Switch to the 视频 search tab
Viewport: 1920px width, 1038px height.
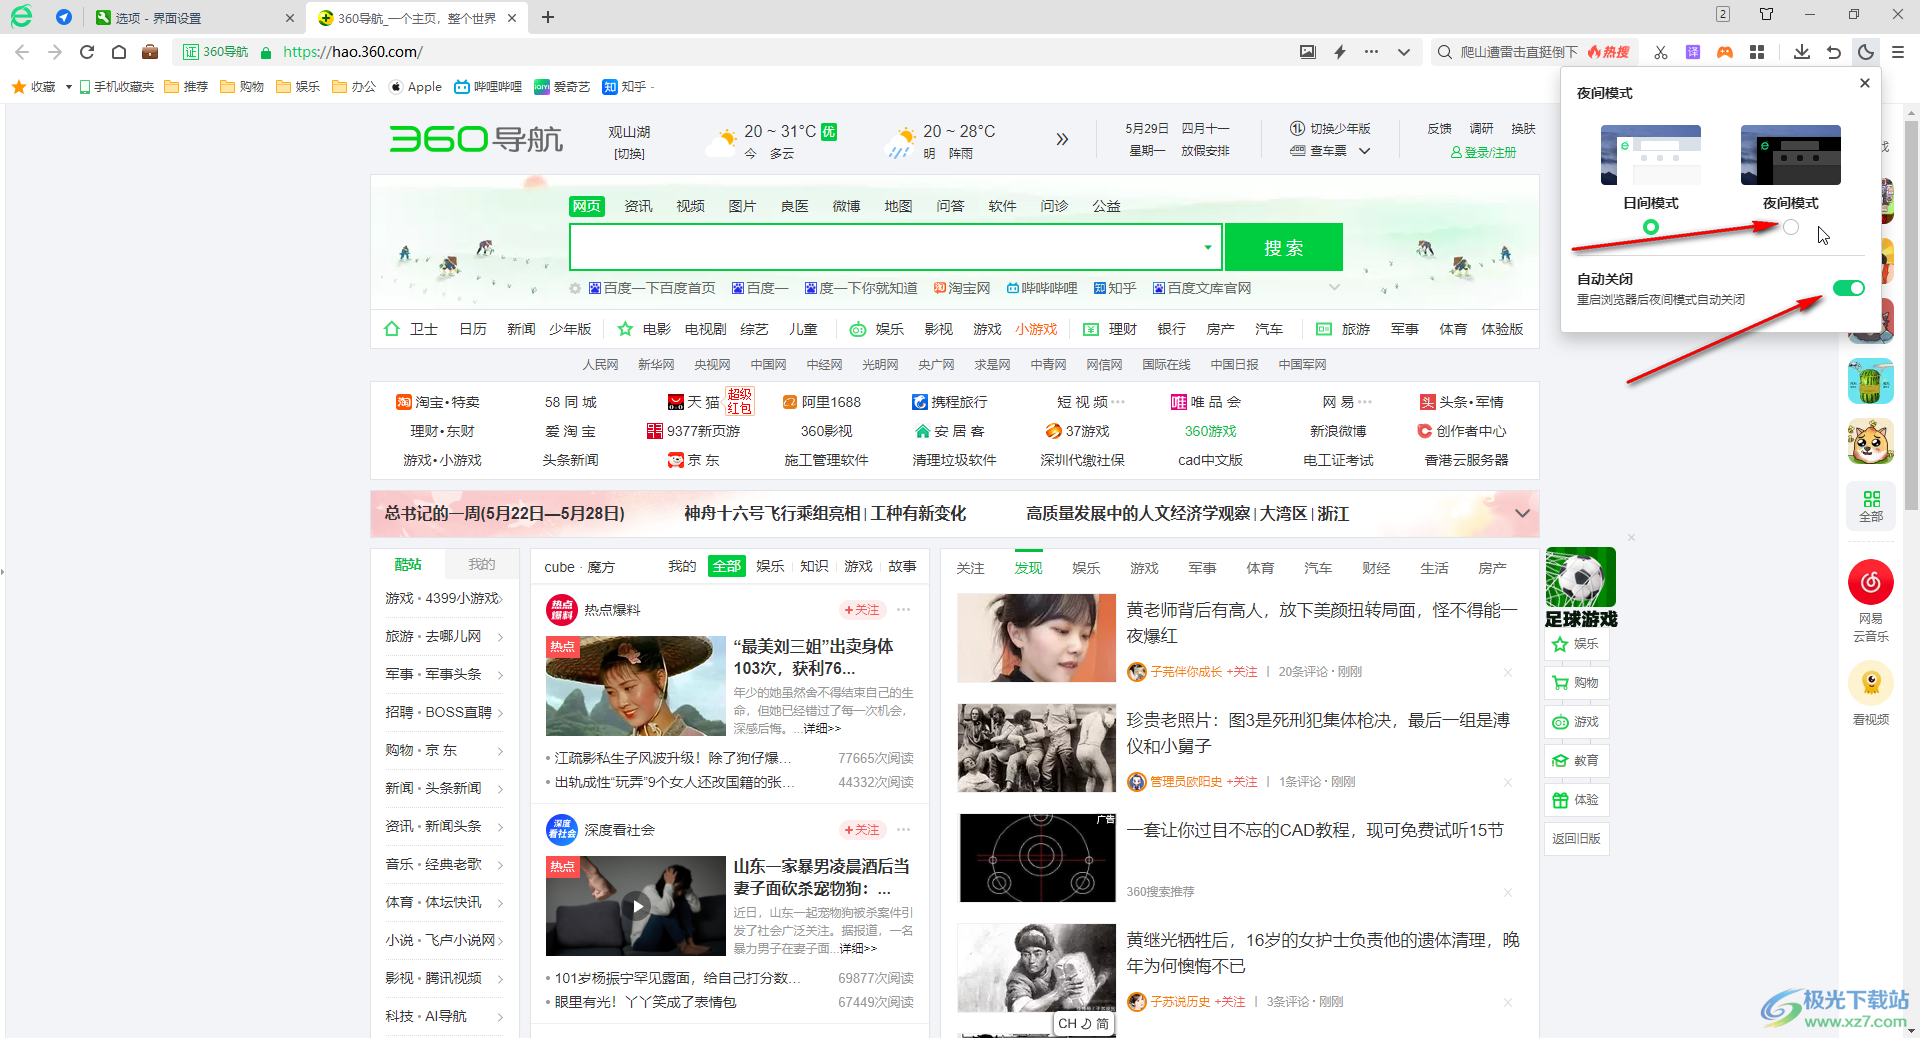click(690, 206)
